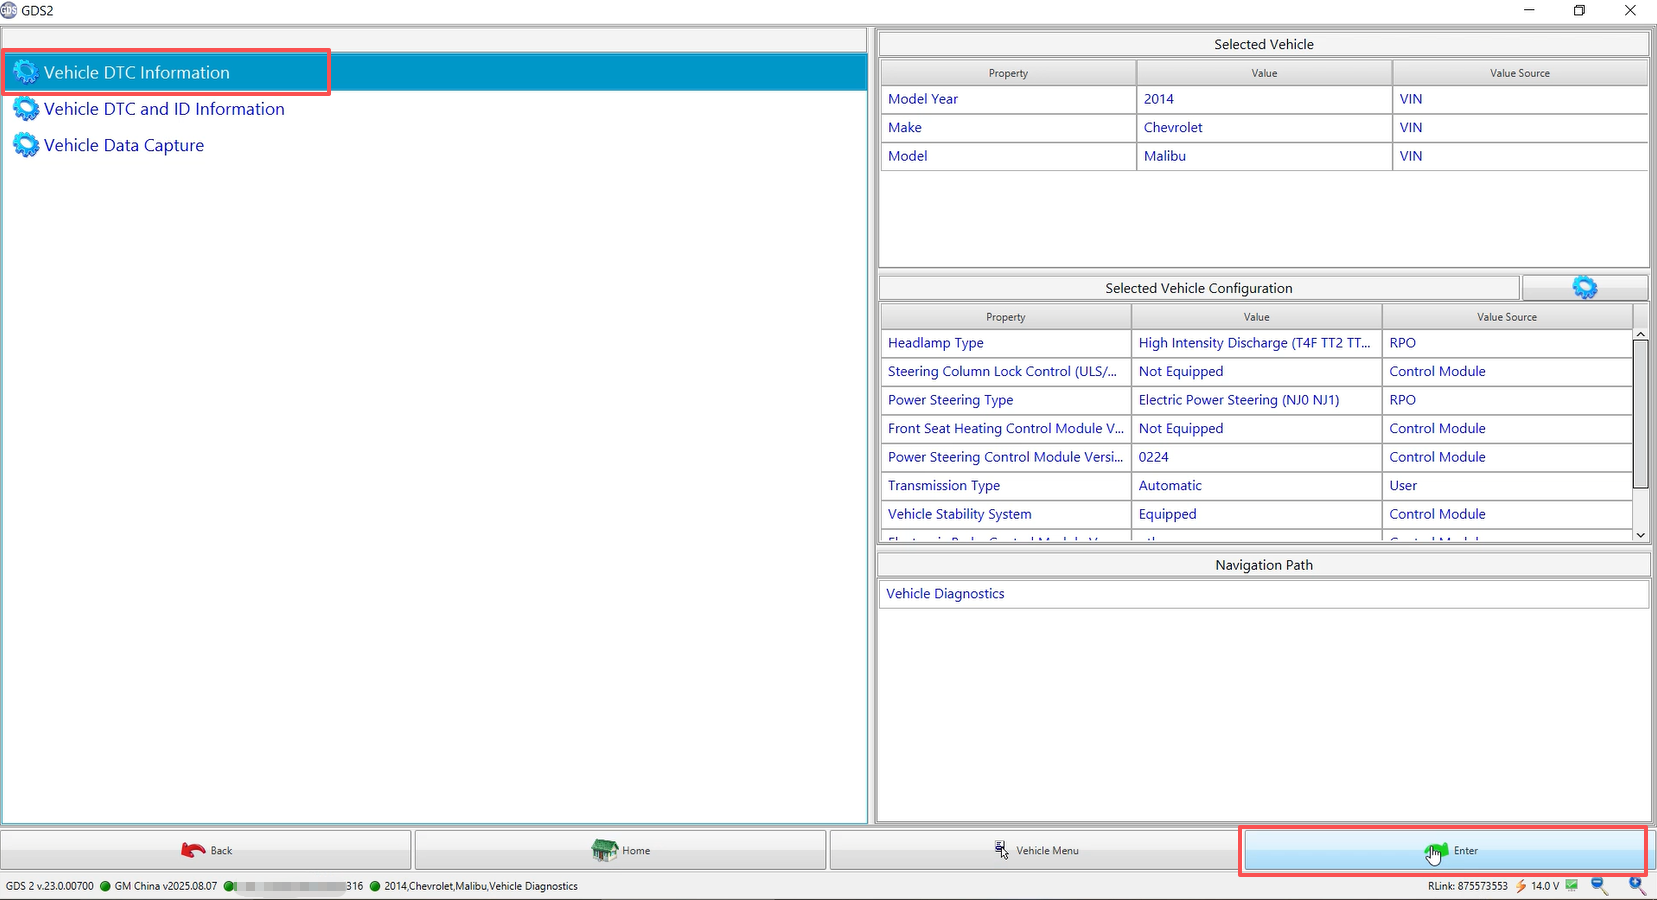The height and width of the screenshot is (900, 1657).
Task: Select Vehicle Data Capture entry
Action: click(124, 145)
